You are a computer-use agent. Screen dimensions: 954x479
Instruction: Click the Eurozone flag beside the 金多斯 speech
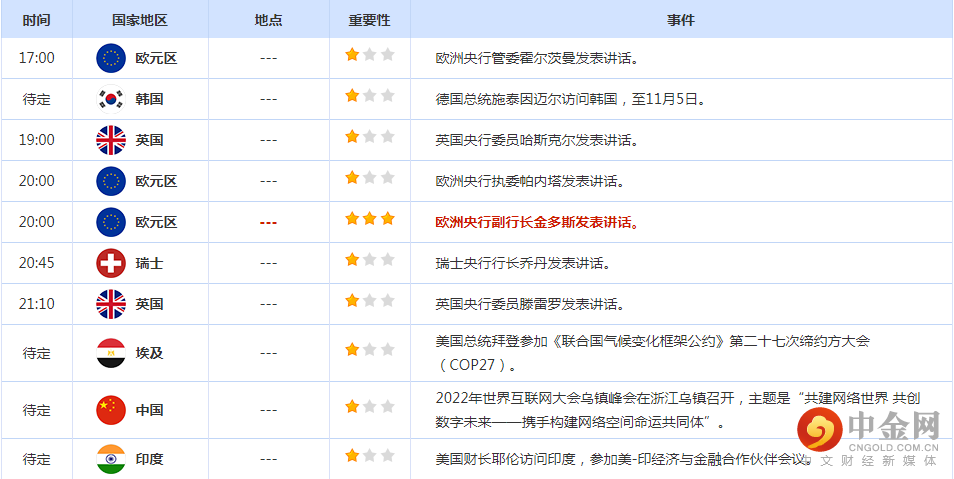click(x=111, y=222)
